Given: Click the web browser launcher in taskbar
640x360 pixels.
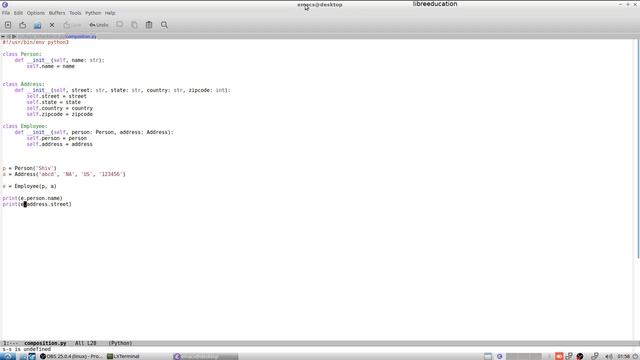Looking at the screenshot, I should (x=32, y=356).
